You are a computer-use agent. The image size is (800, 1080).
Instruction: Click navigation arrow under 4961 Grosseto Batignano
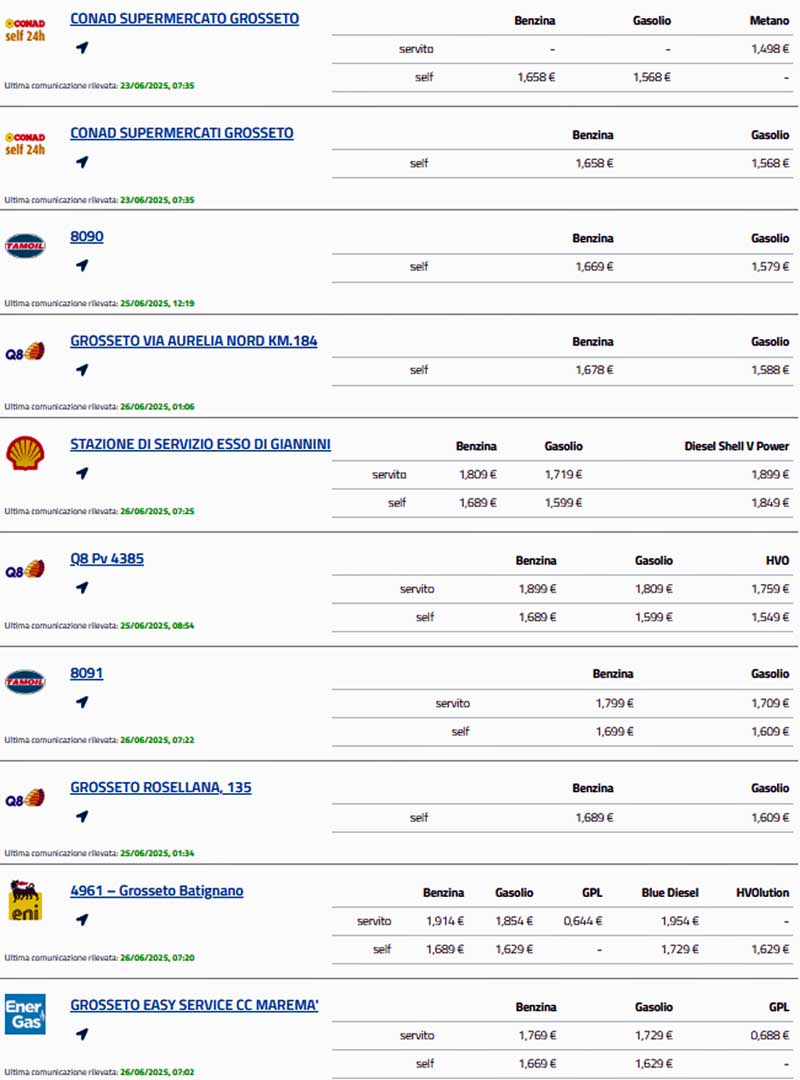click(82, 919)
